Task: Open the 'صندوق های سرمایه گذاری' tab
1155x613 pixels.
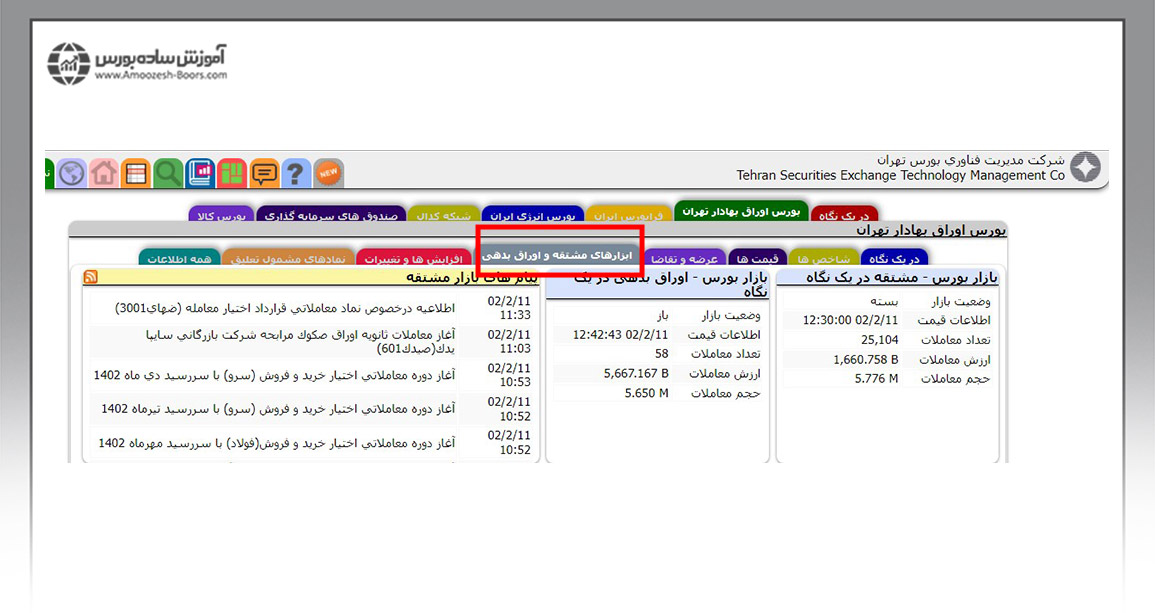Action: (x=331, y=215)
